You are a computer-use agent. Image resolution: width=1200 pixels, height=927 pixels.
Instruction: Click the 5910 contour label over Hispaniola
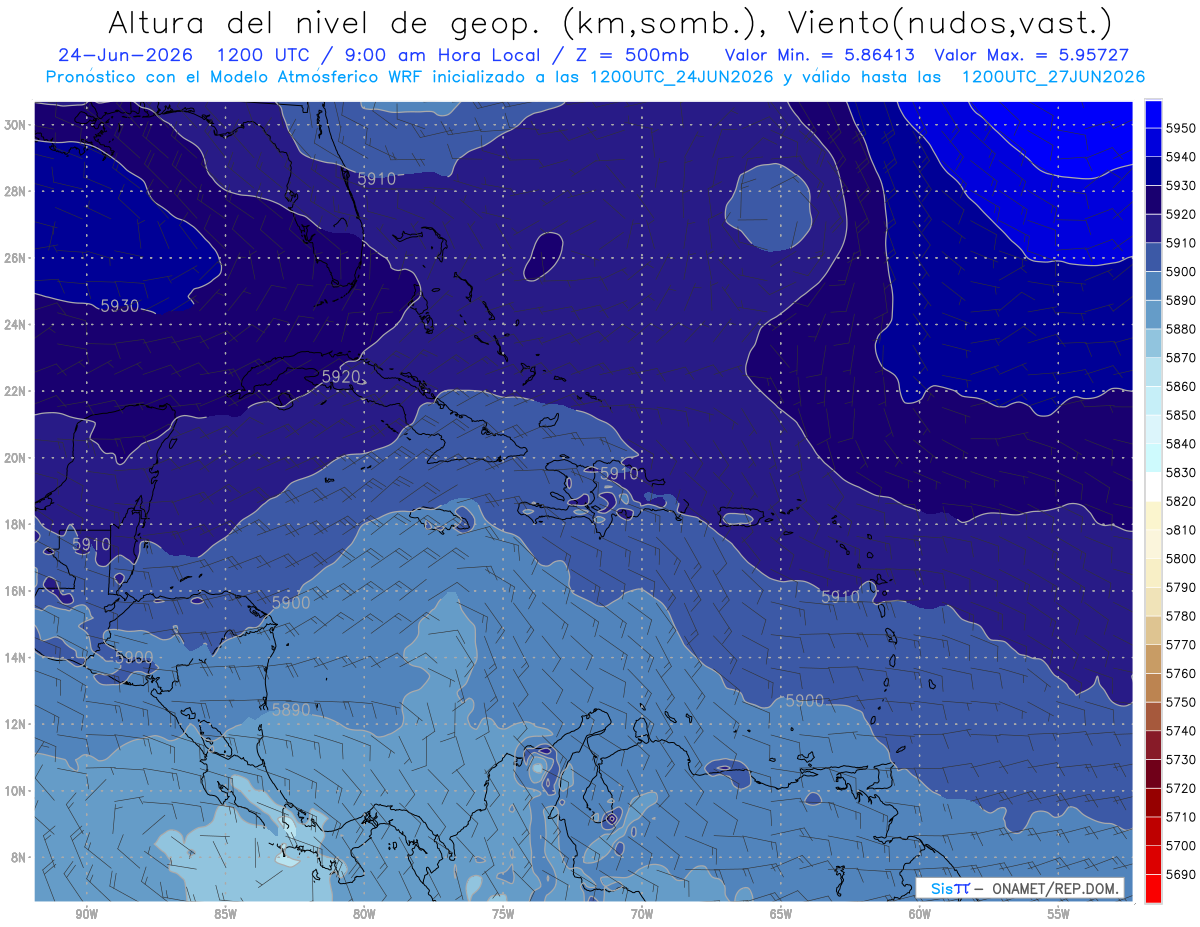click(x=618, y=473)
